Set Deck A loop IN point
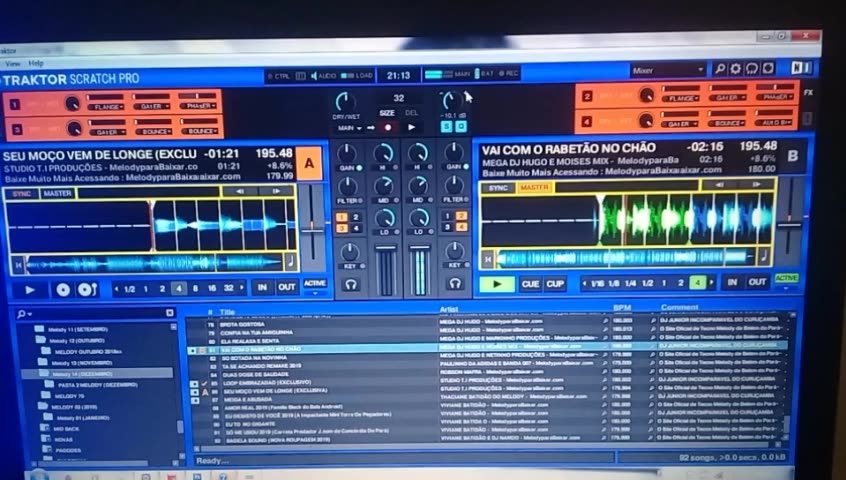The height and width of the screenshot is (480, 846). coord(262,287)
